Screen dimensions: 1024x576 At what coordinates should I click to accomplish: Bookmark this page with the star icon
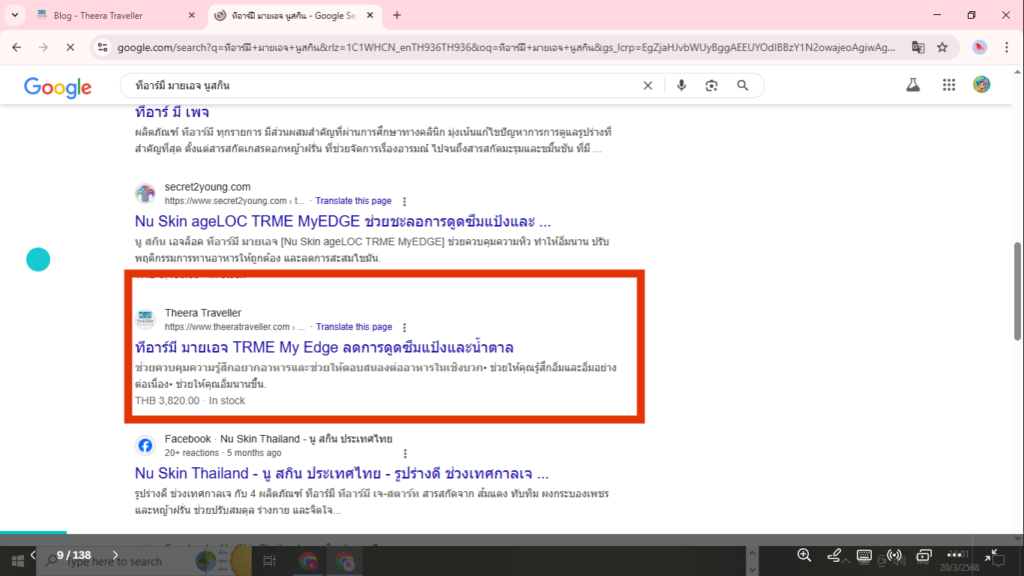coord(942,46)
